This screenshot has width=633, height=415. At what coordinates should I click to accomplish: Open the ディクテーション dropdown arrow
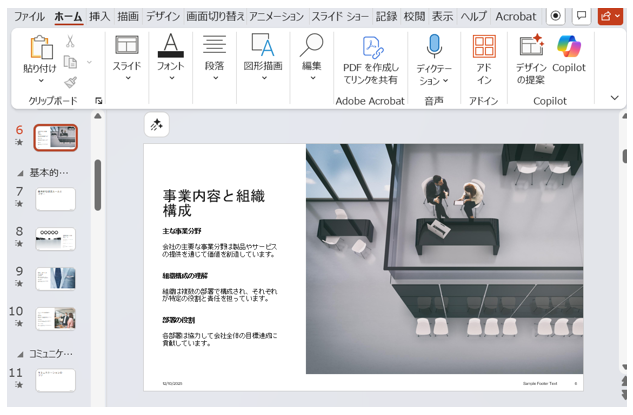point(445,81)
